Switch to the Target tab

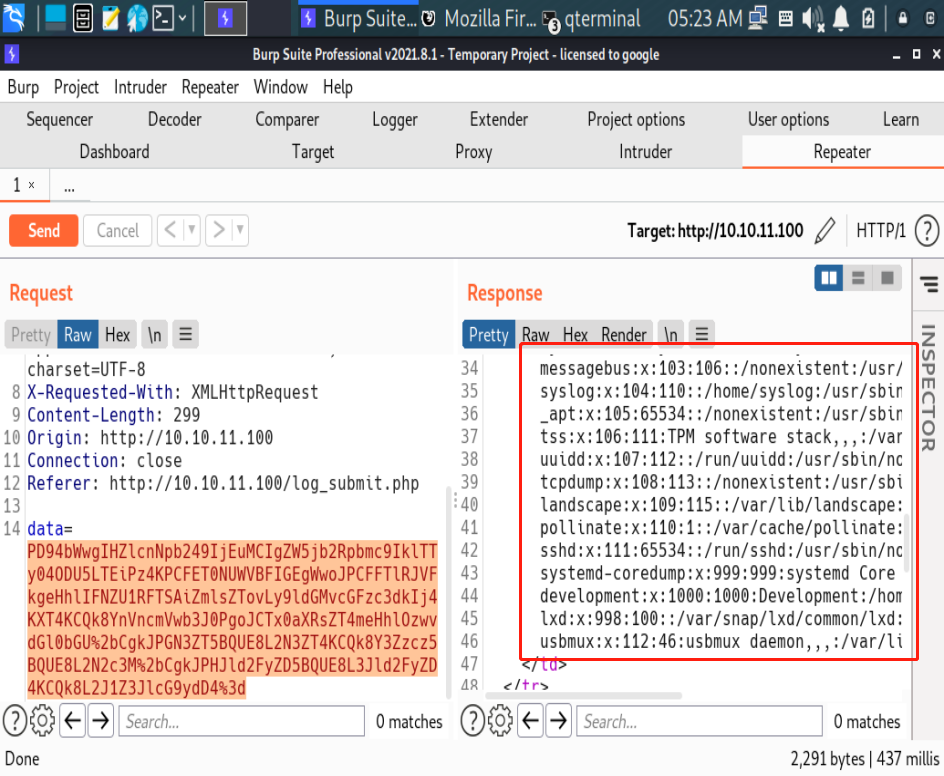pos(313,152)
